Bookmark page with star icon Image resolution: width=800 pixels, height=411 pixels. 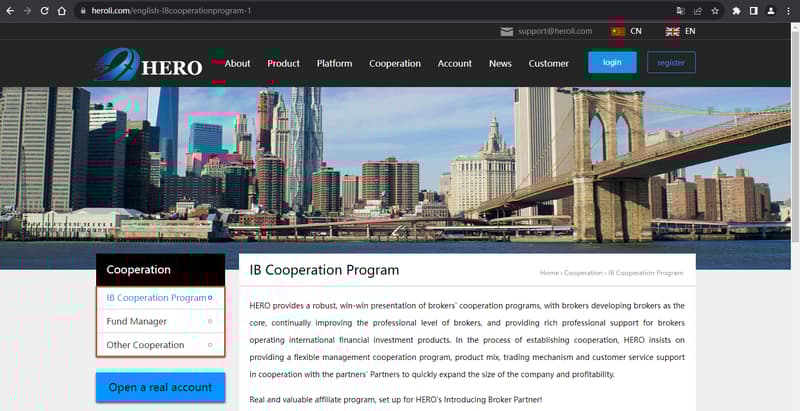(x=715, y=11)
